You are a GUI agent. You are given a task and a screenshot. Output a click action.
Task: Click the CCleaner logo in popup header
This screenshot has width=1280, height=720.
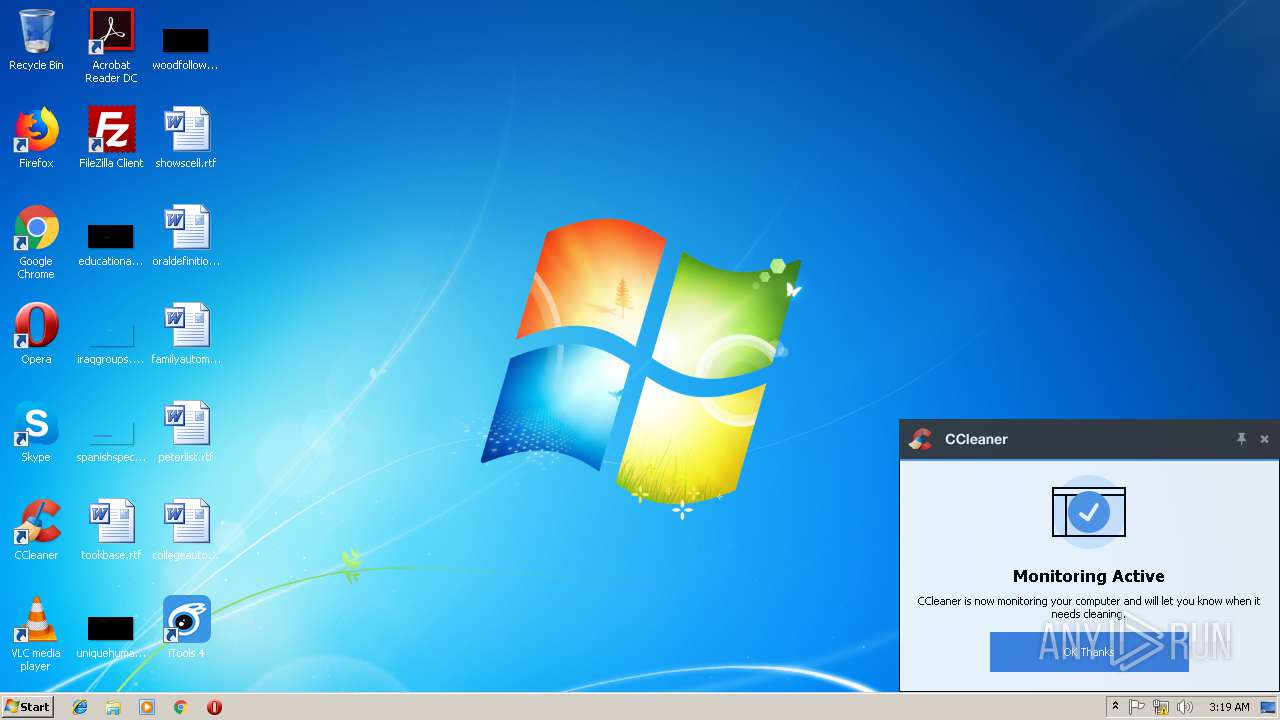tap(920, 439)
